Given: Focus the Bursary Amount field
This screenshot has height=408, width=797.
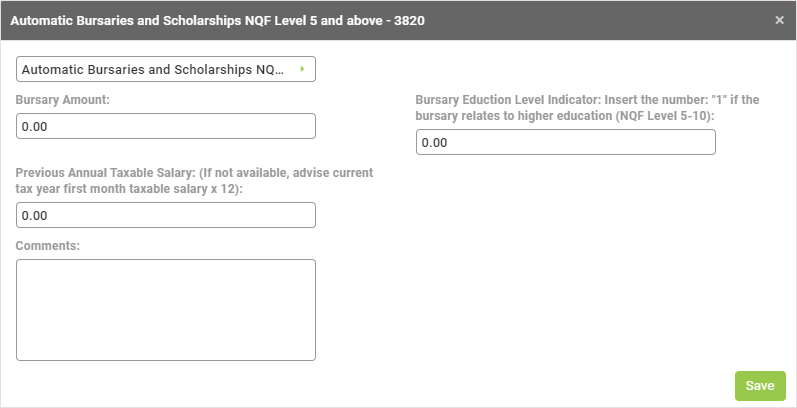Looking at the screenshot, I should [165, 126].
